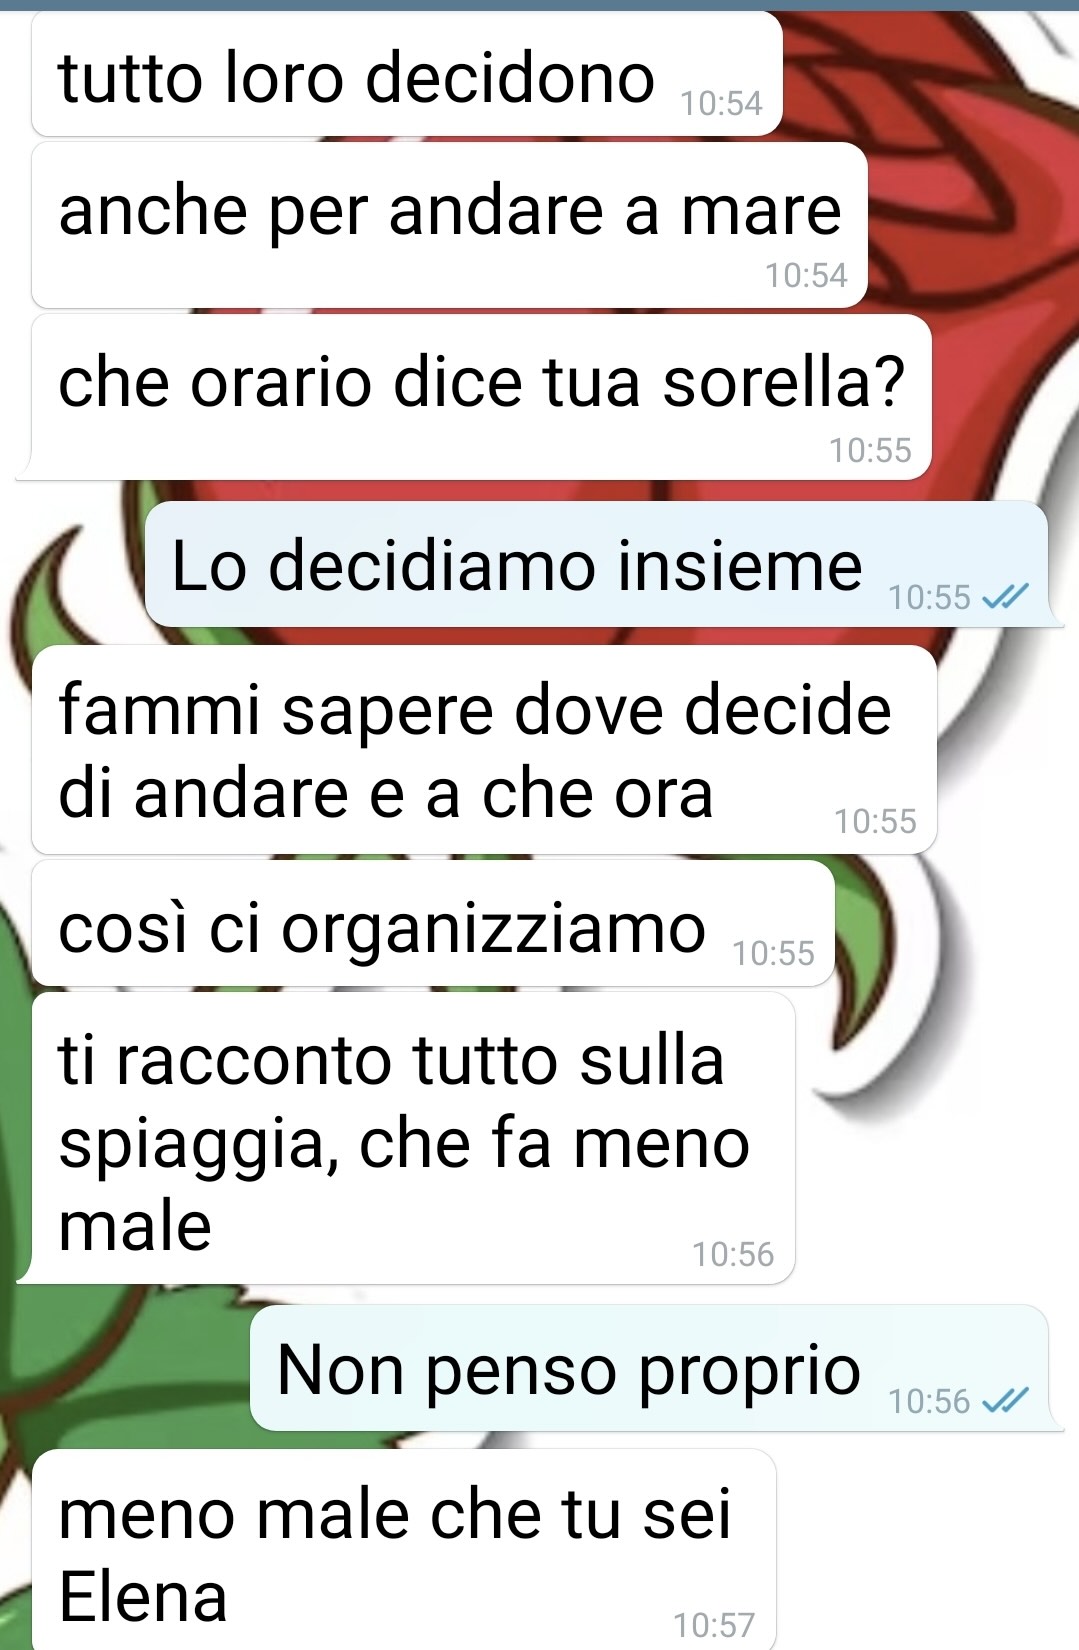
Task: Select the 'così ci organizziamo' message
Action: point(433,924)
